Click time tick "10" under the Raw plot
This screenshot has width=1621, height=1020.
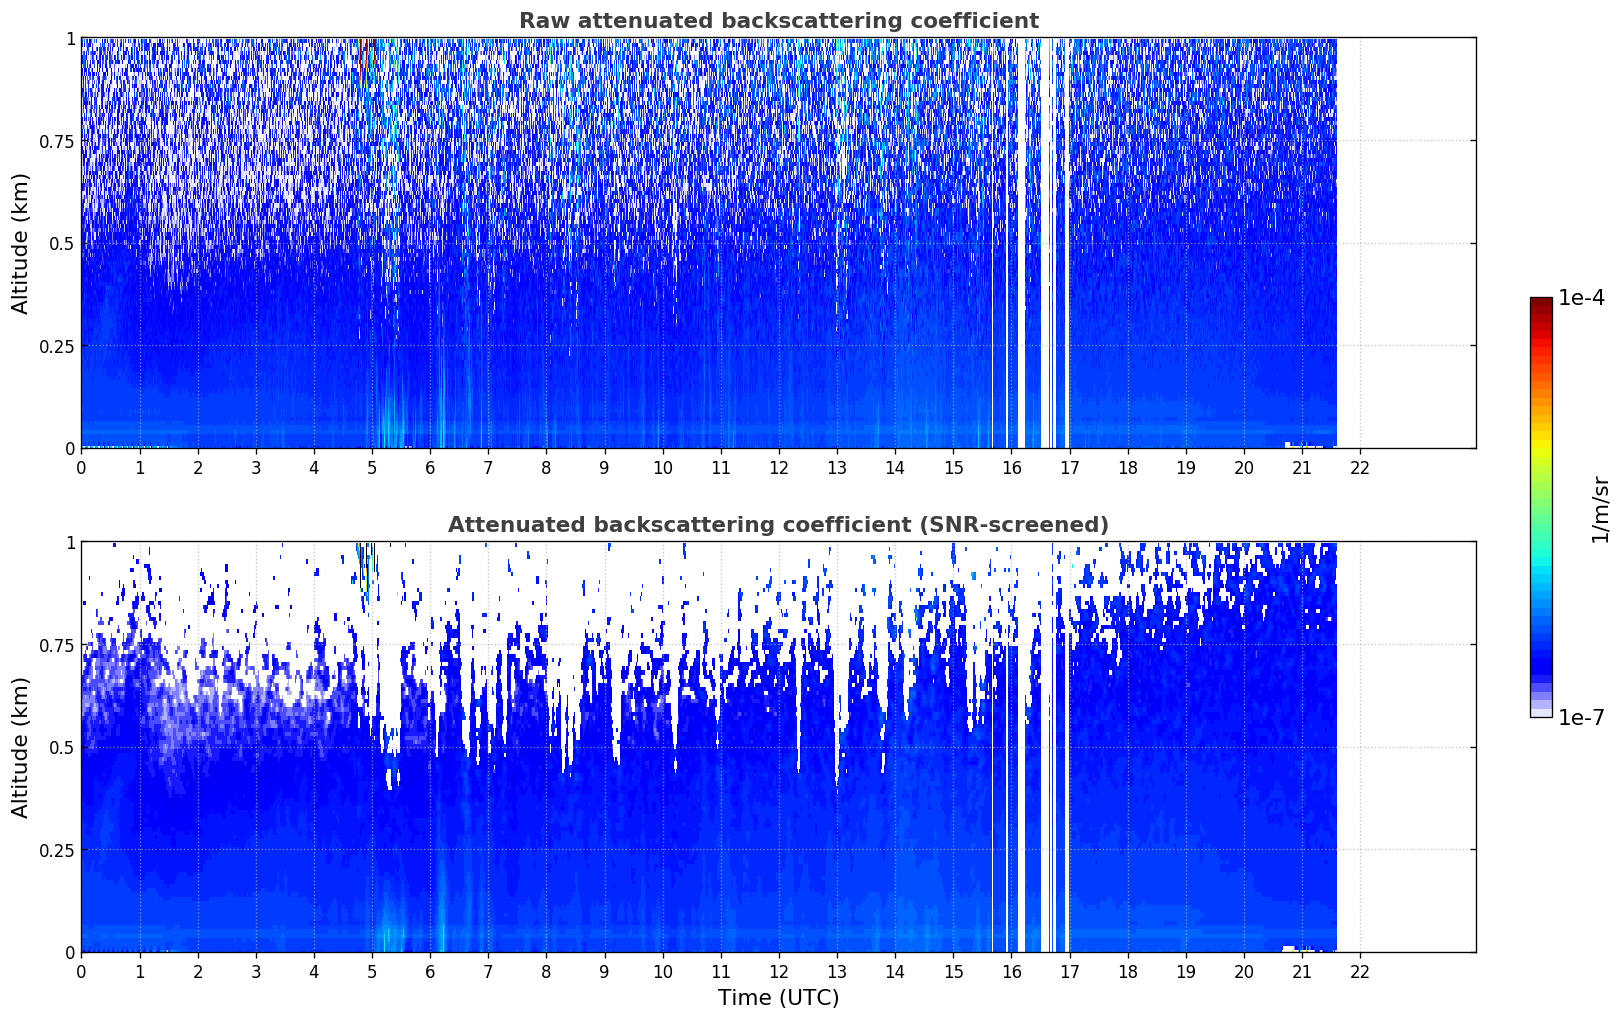pyautogui.click(x=663, y=467)
